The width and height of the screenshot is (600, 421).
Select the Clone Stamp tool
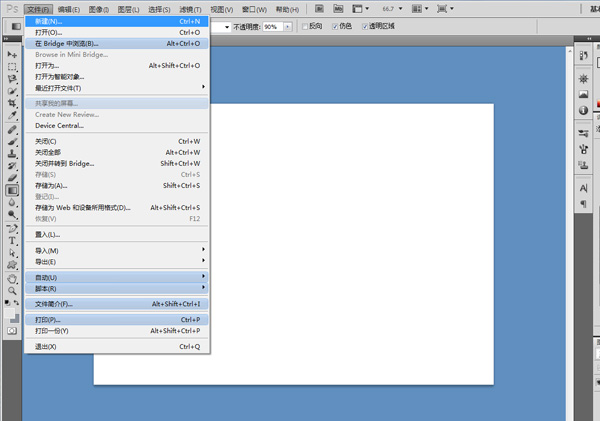(x=12, y=154)
